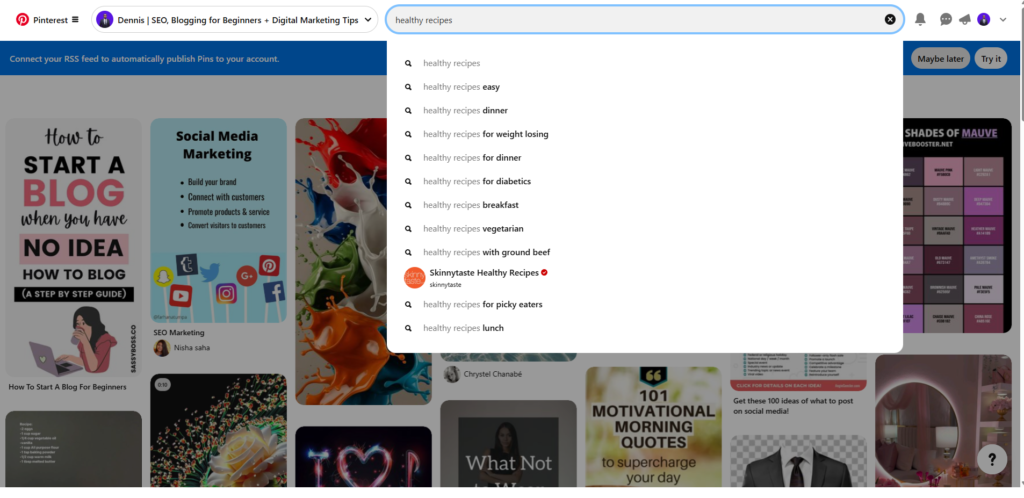Open the Pinterest hamburger menu
Image resolution: width=1024 pixels, height=498 pixels.
coord(75,20)
